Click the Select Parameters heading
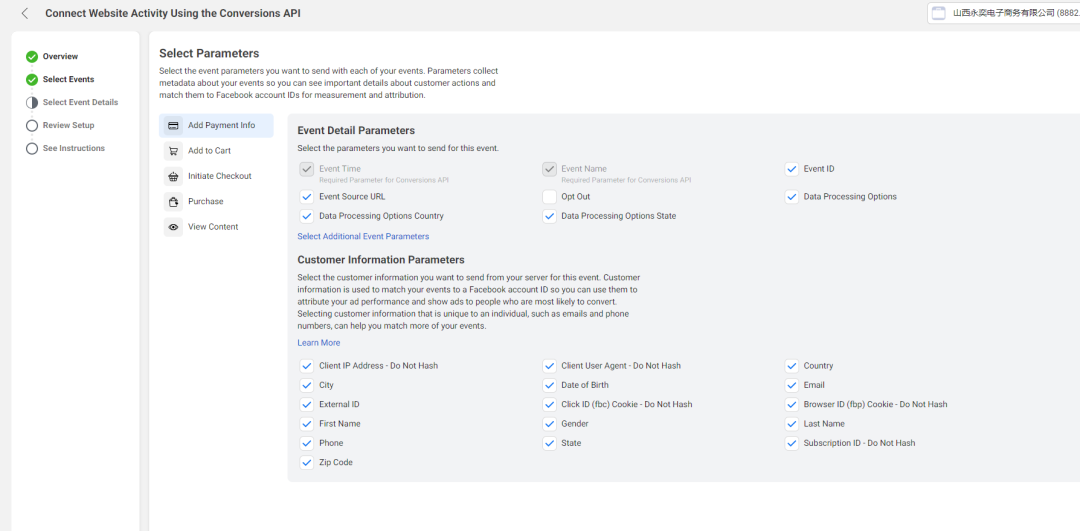1080x531 pixels. point(209,53)
